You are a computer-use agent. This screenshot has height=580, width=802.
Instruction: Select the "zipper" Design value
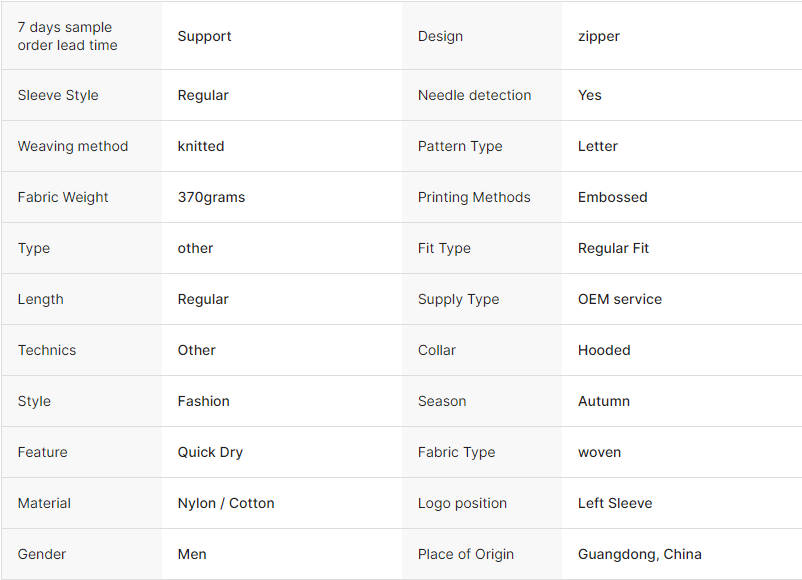599,36
